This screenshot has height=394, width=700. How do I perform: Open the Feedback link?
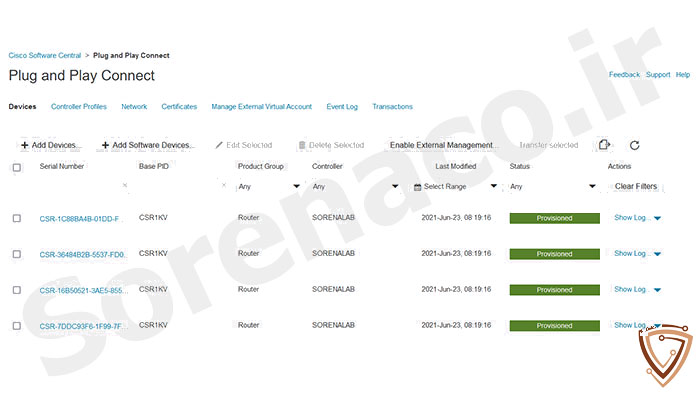click(624, 75)
